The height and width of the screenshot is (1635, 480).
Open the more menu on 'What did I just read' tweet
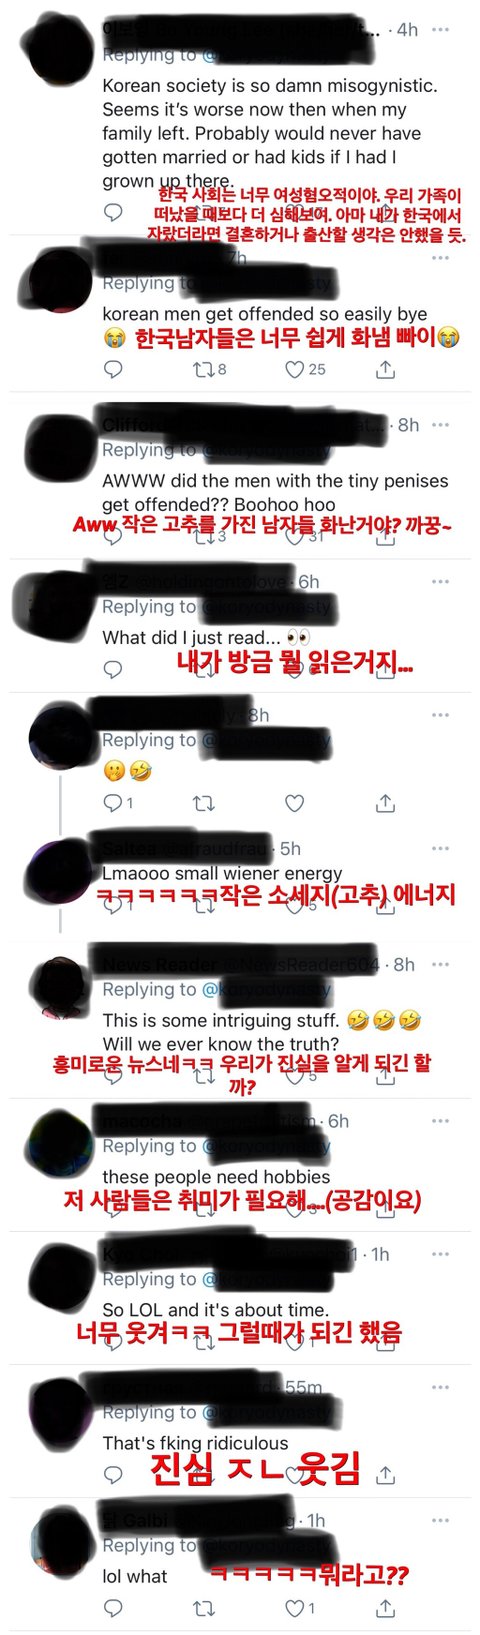(440, 582)
